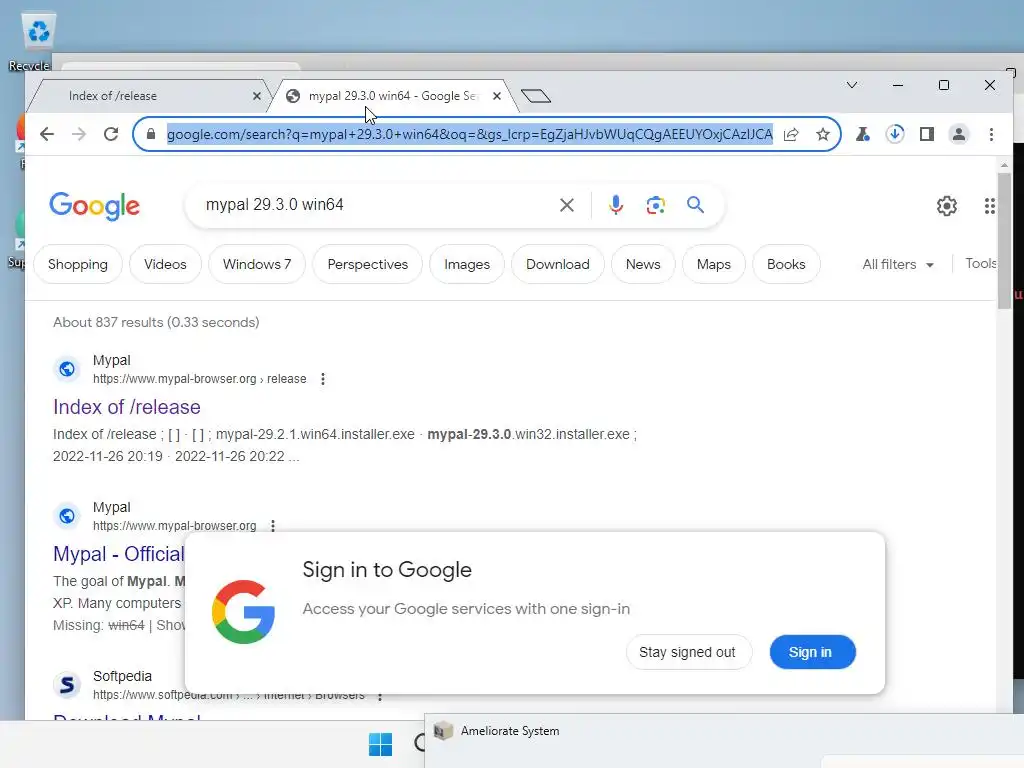This screenshot has height=768, width=1024.
Task: Open the Windows Start button
Action: click(x=380, y=744)
